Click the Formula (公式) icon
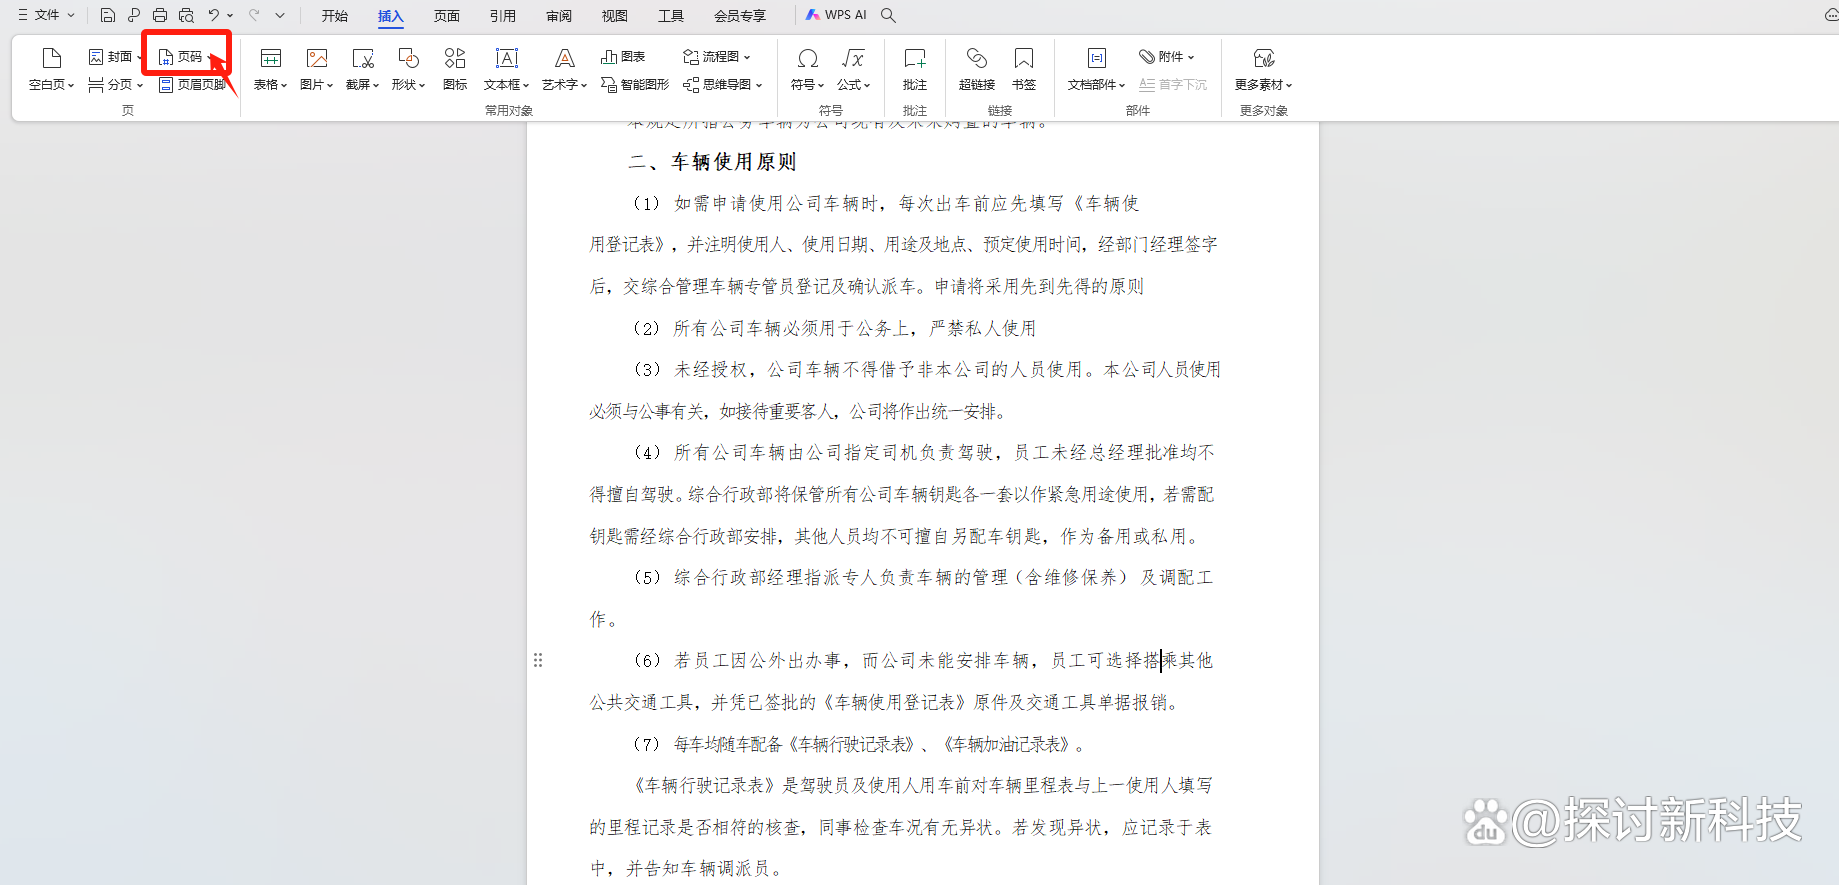The width and height of the screenshot is (1839, 885). (853, 58)
